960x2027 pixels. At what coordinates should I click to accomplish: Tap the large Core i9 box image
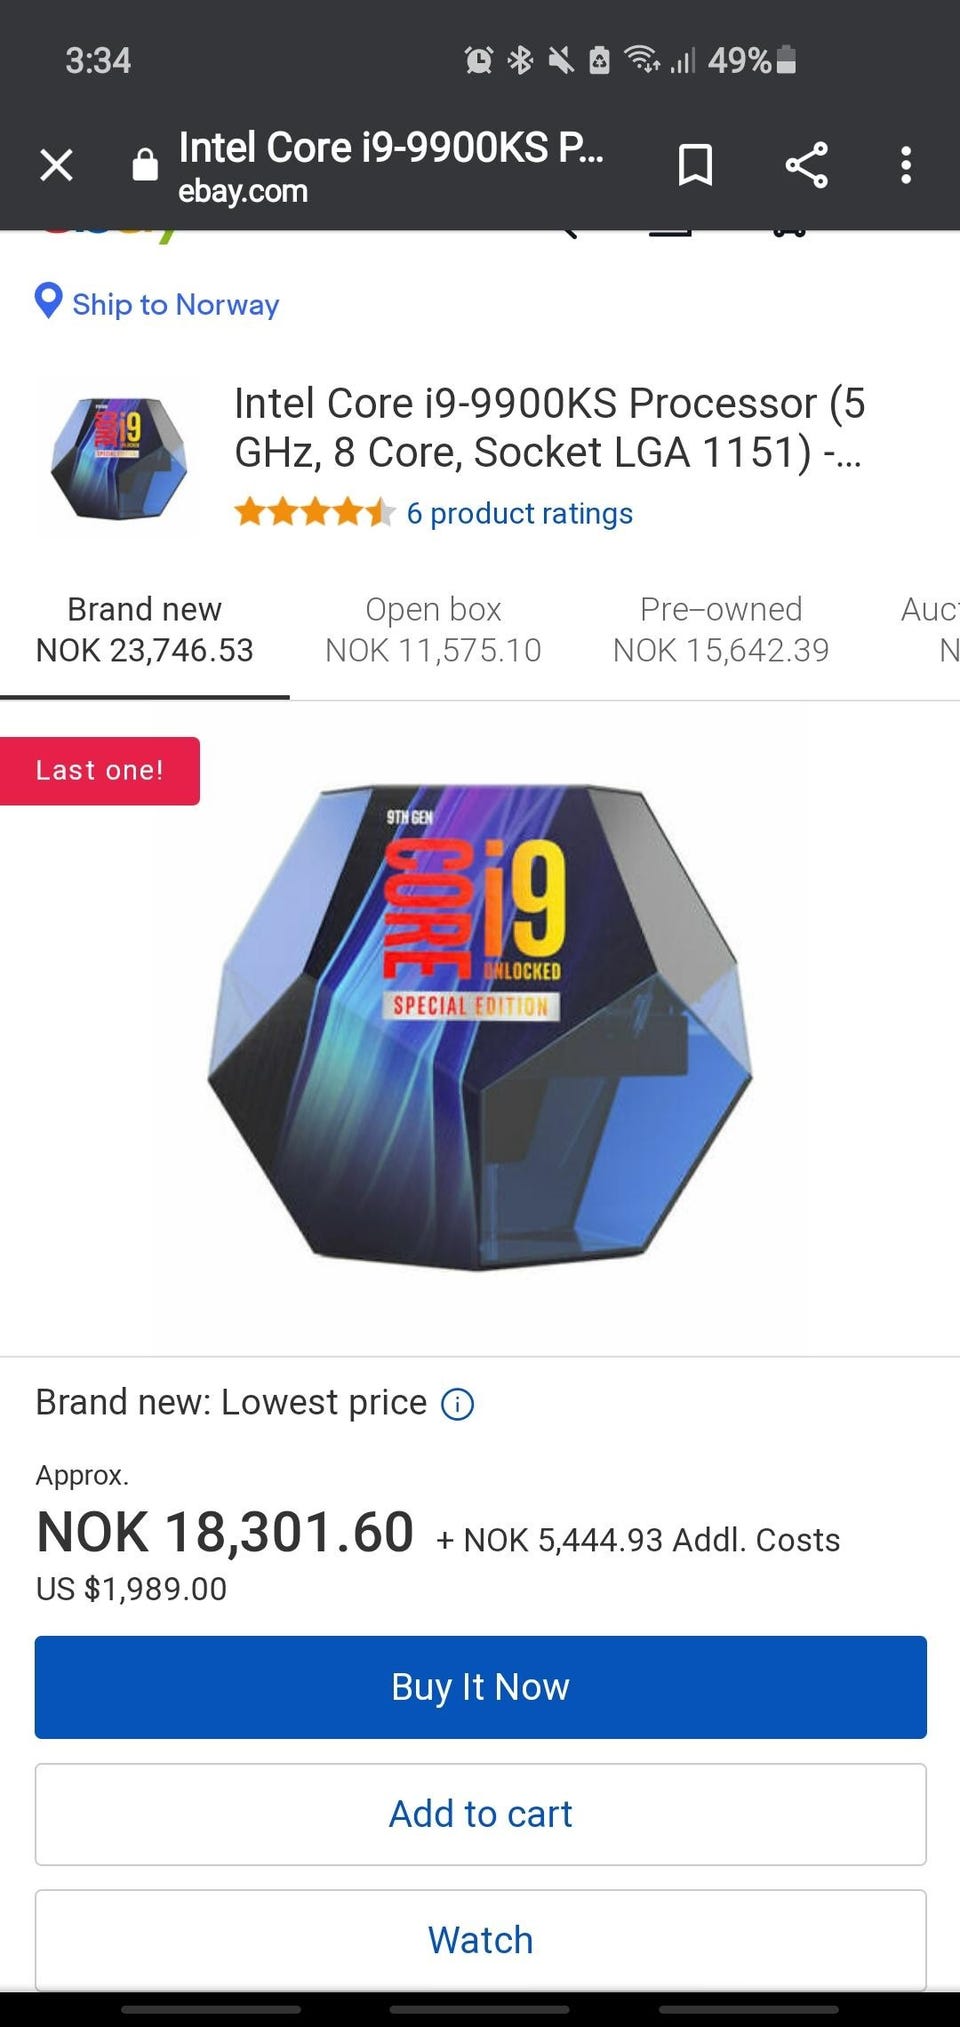click(480, 1028)
